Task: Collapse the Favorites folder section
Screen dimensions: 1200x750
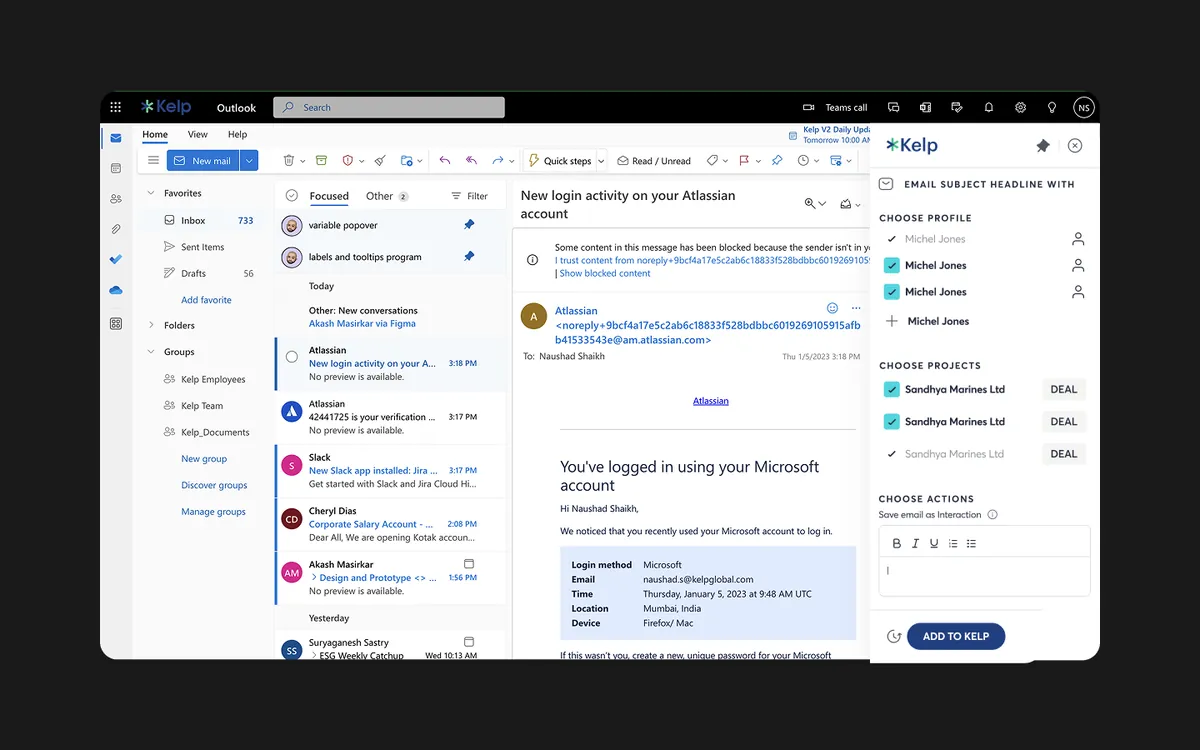Action: click(151, 193)
